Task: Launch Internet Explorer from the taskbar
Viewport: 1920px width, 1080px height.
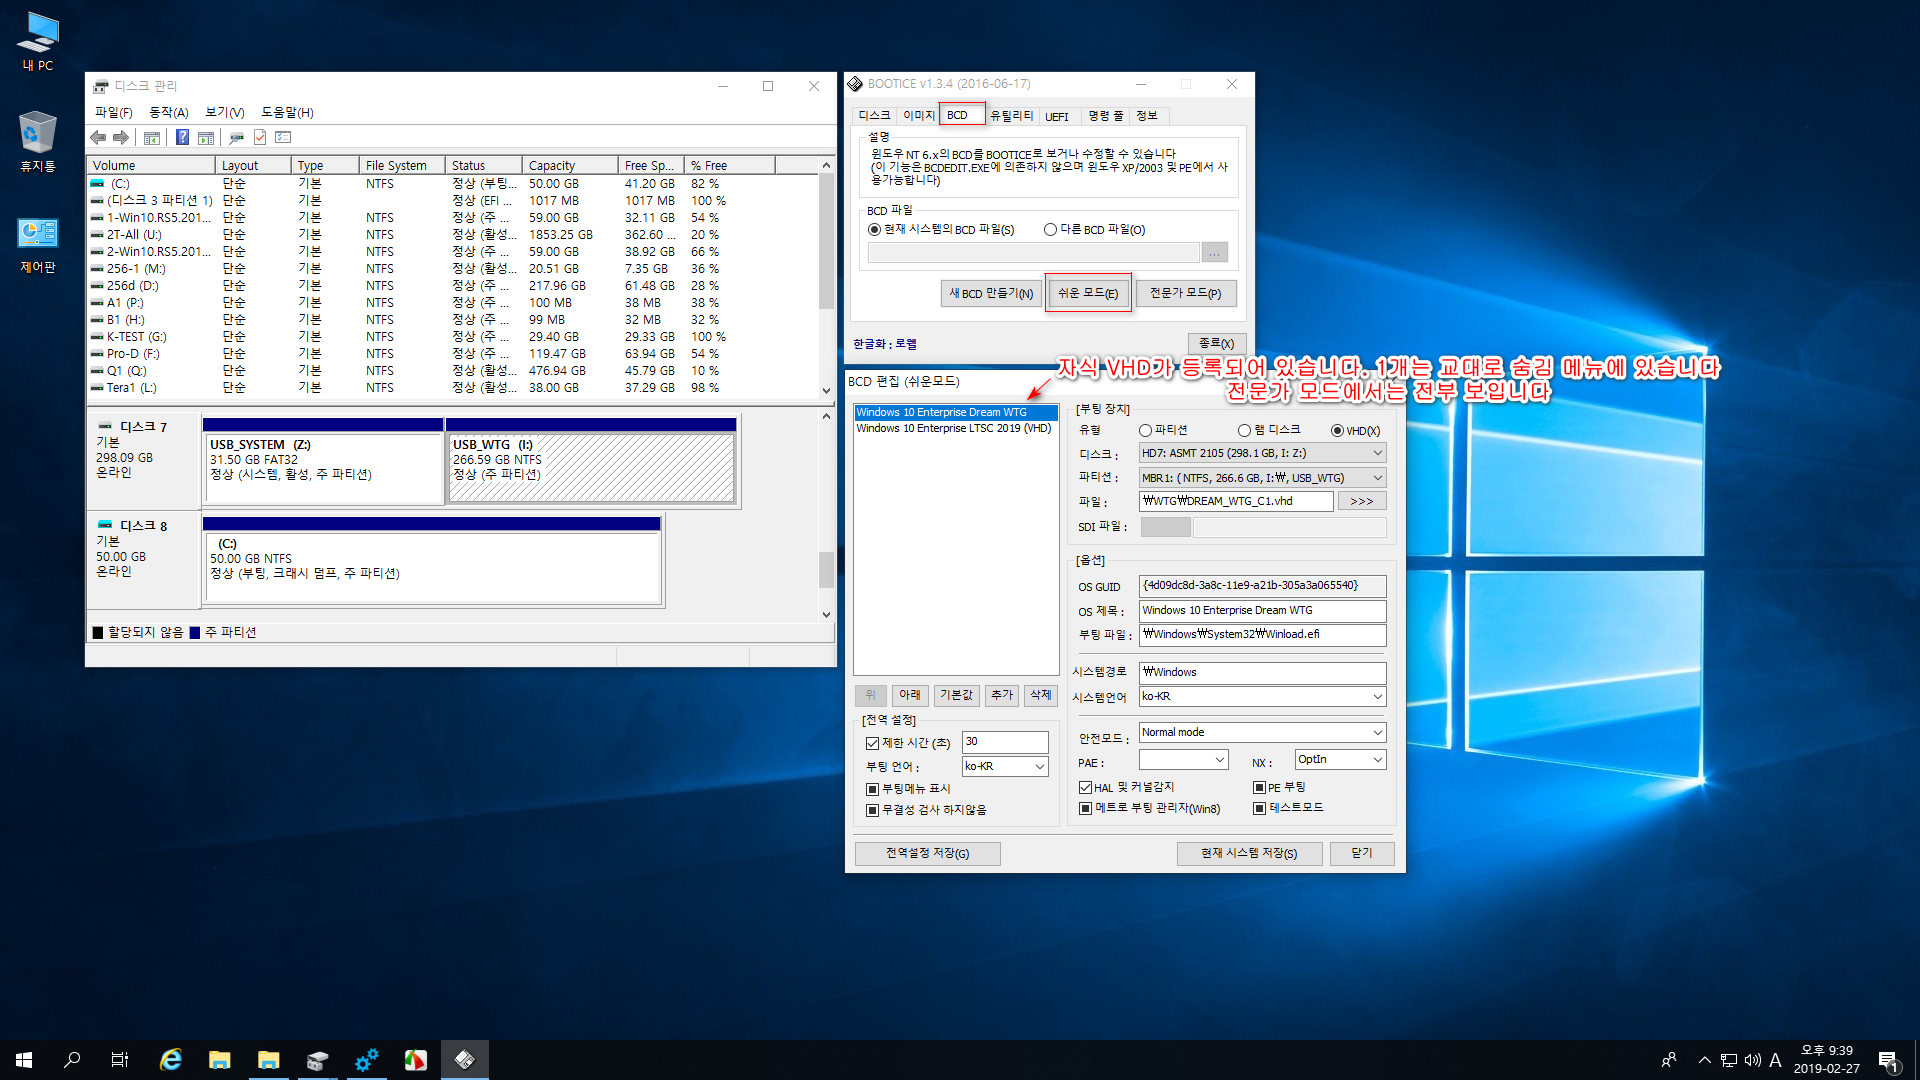Action: pyautogui.click(x=171, y=1060)
